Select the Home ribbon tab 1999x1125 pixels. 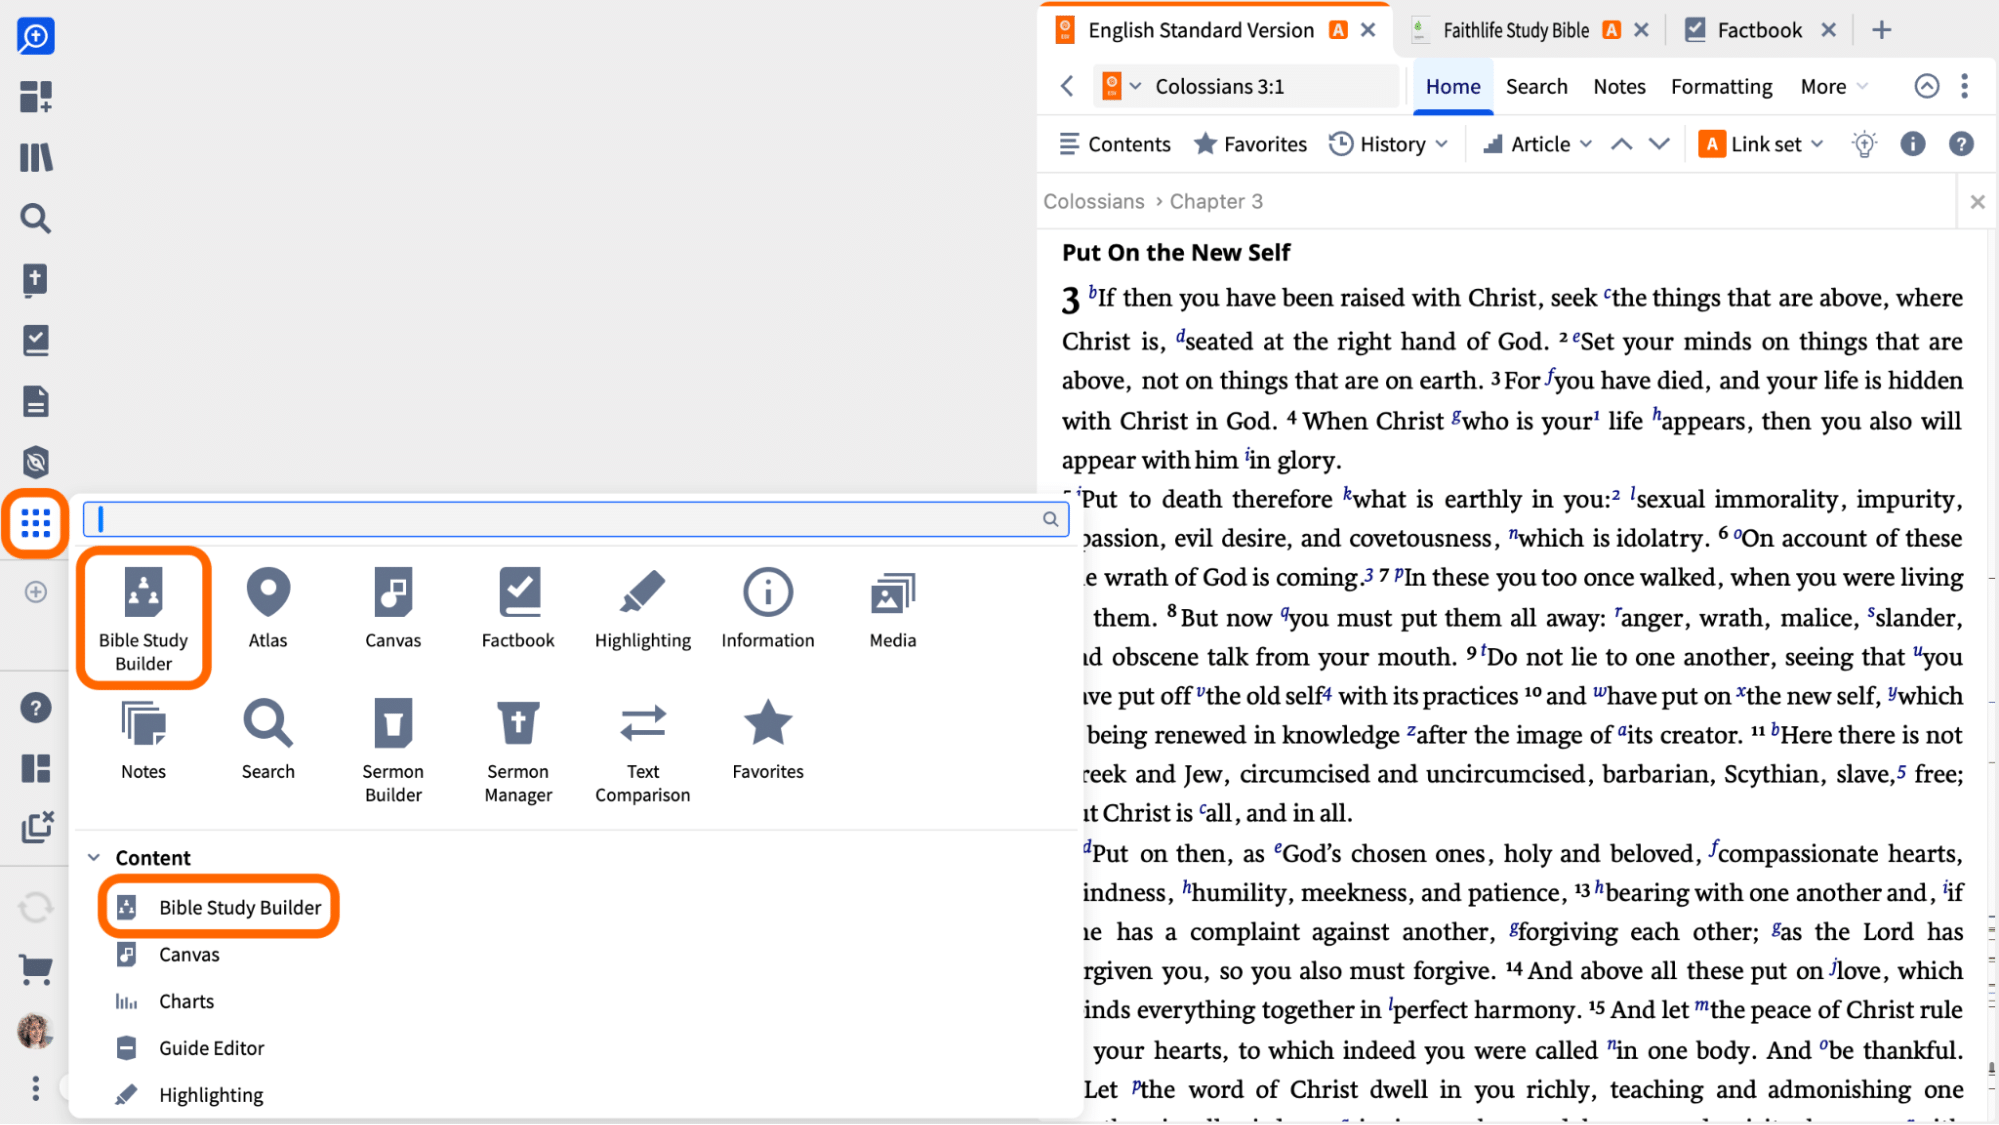pyautogui.click(x=1452, y=86)
